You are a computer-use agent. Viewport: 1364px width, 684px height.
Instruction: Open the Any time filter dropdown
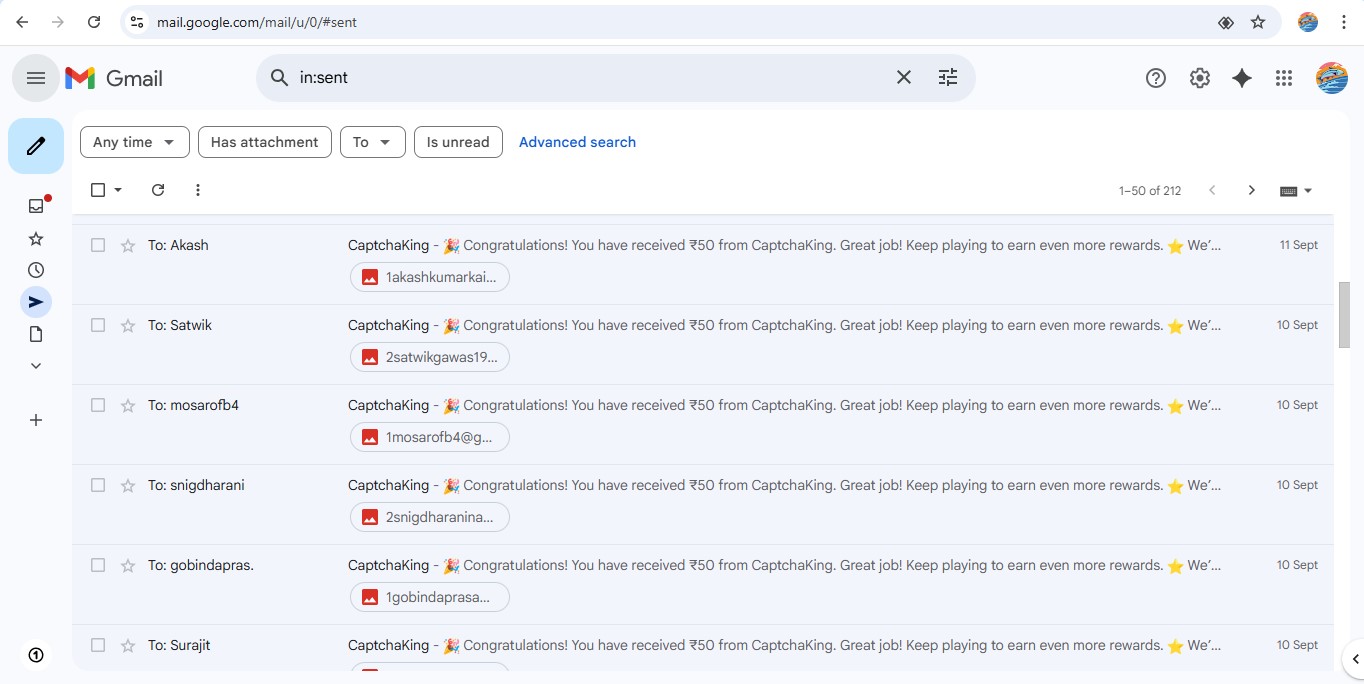click(134, 142)
